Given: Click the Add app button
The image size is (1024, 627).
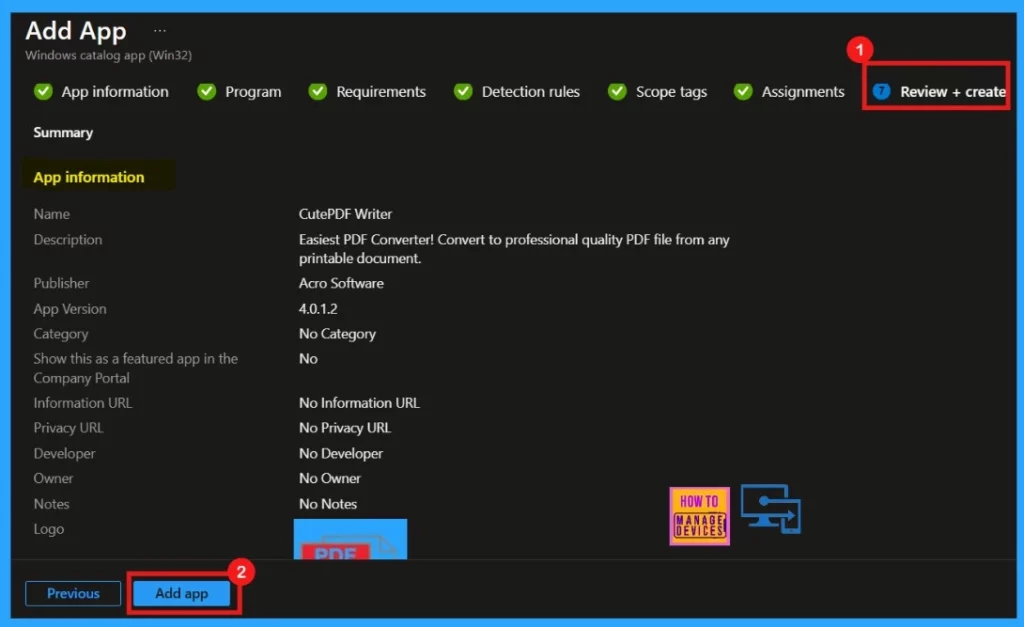Looking at the screenshot, I should [182, 593].
